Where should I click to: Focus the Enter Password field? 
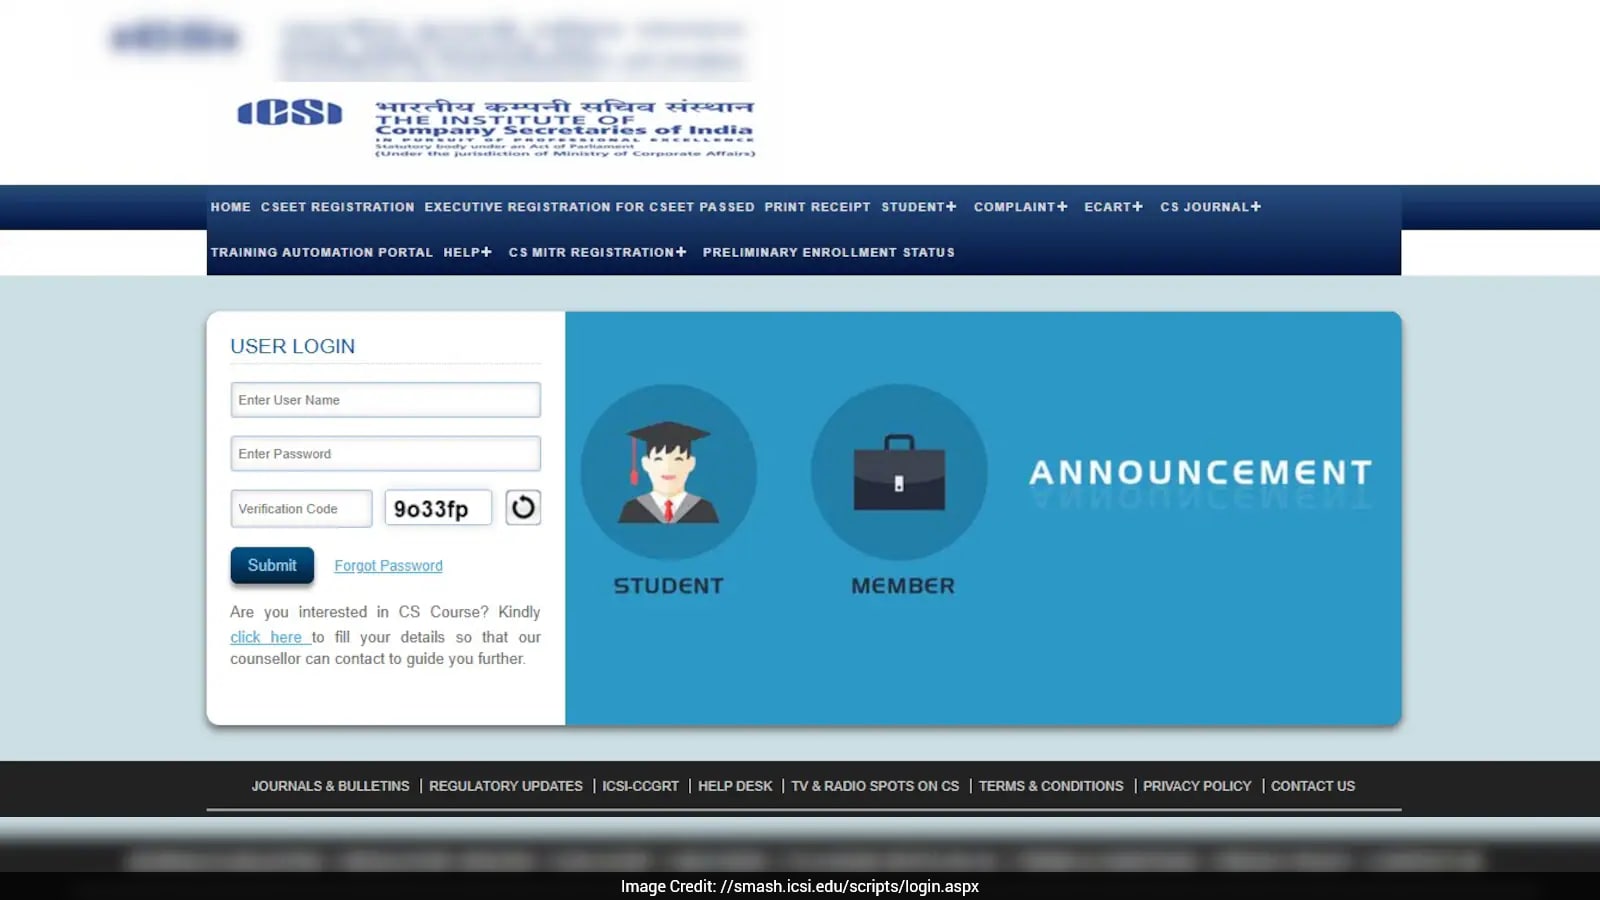click(x=385, y=454)
